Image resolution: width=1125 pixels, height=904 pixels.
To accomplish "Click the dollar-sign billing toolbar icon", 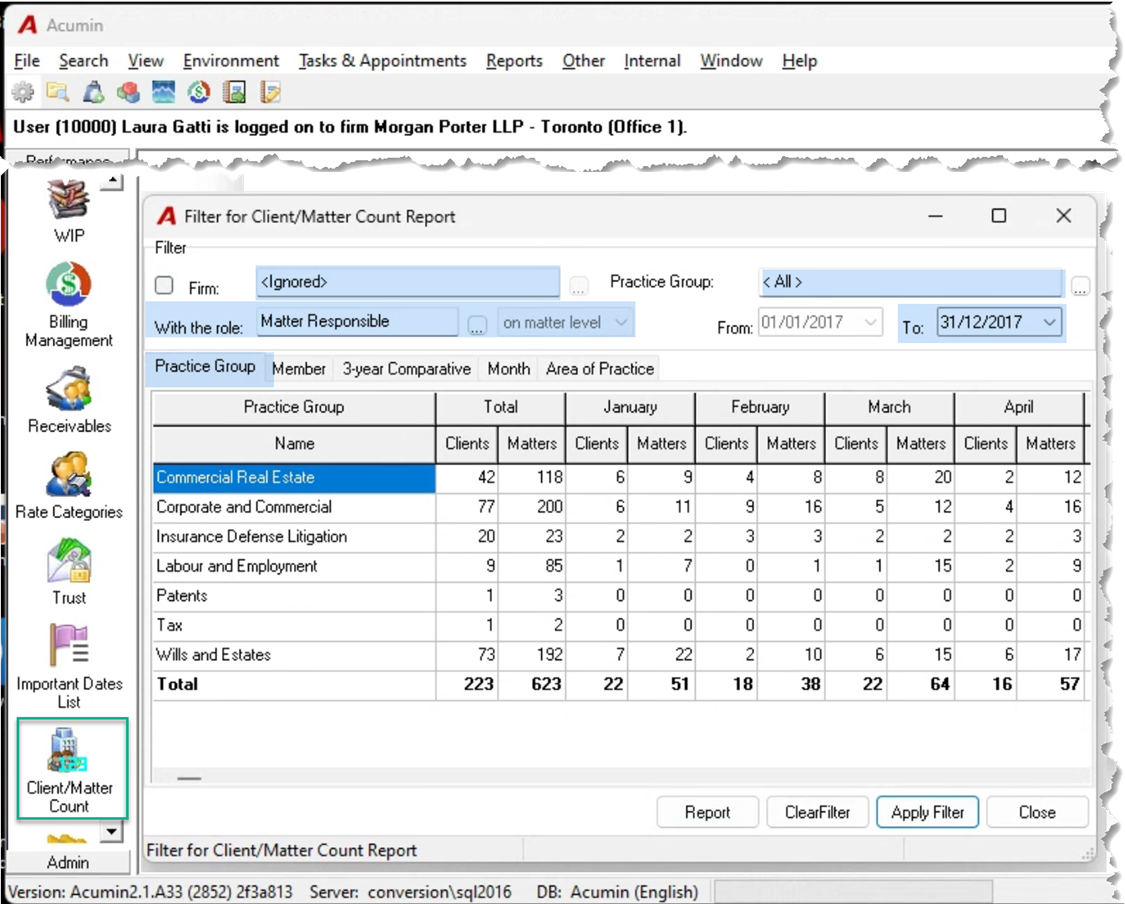I will point(199,92).
